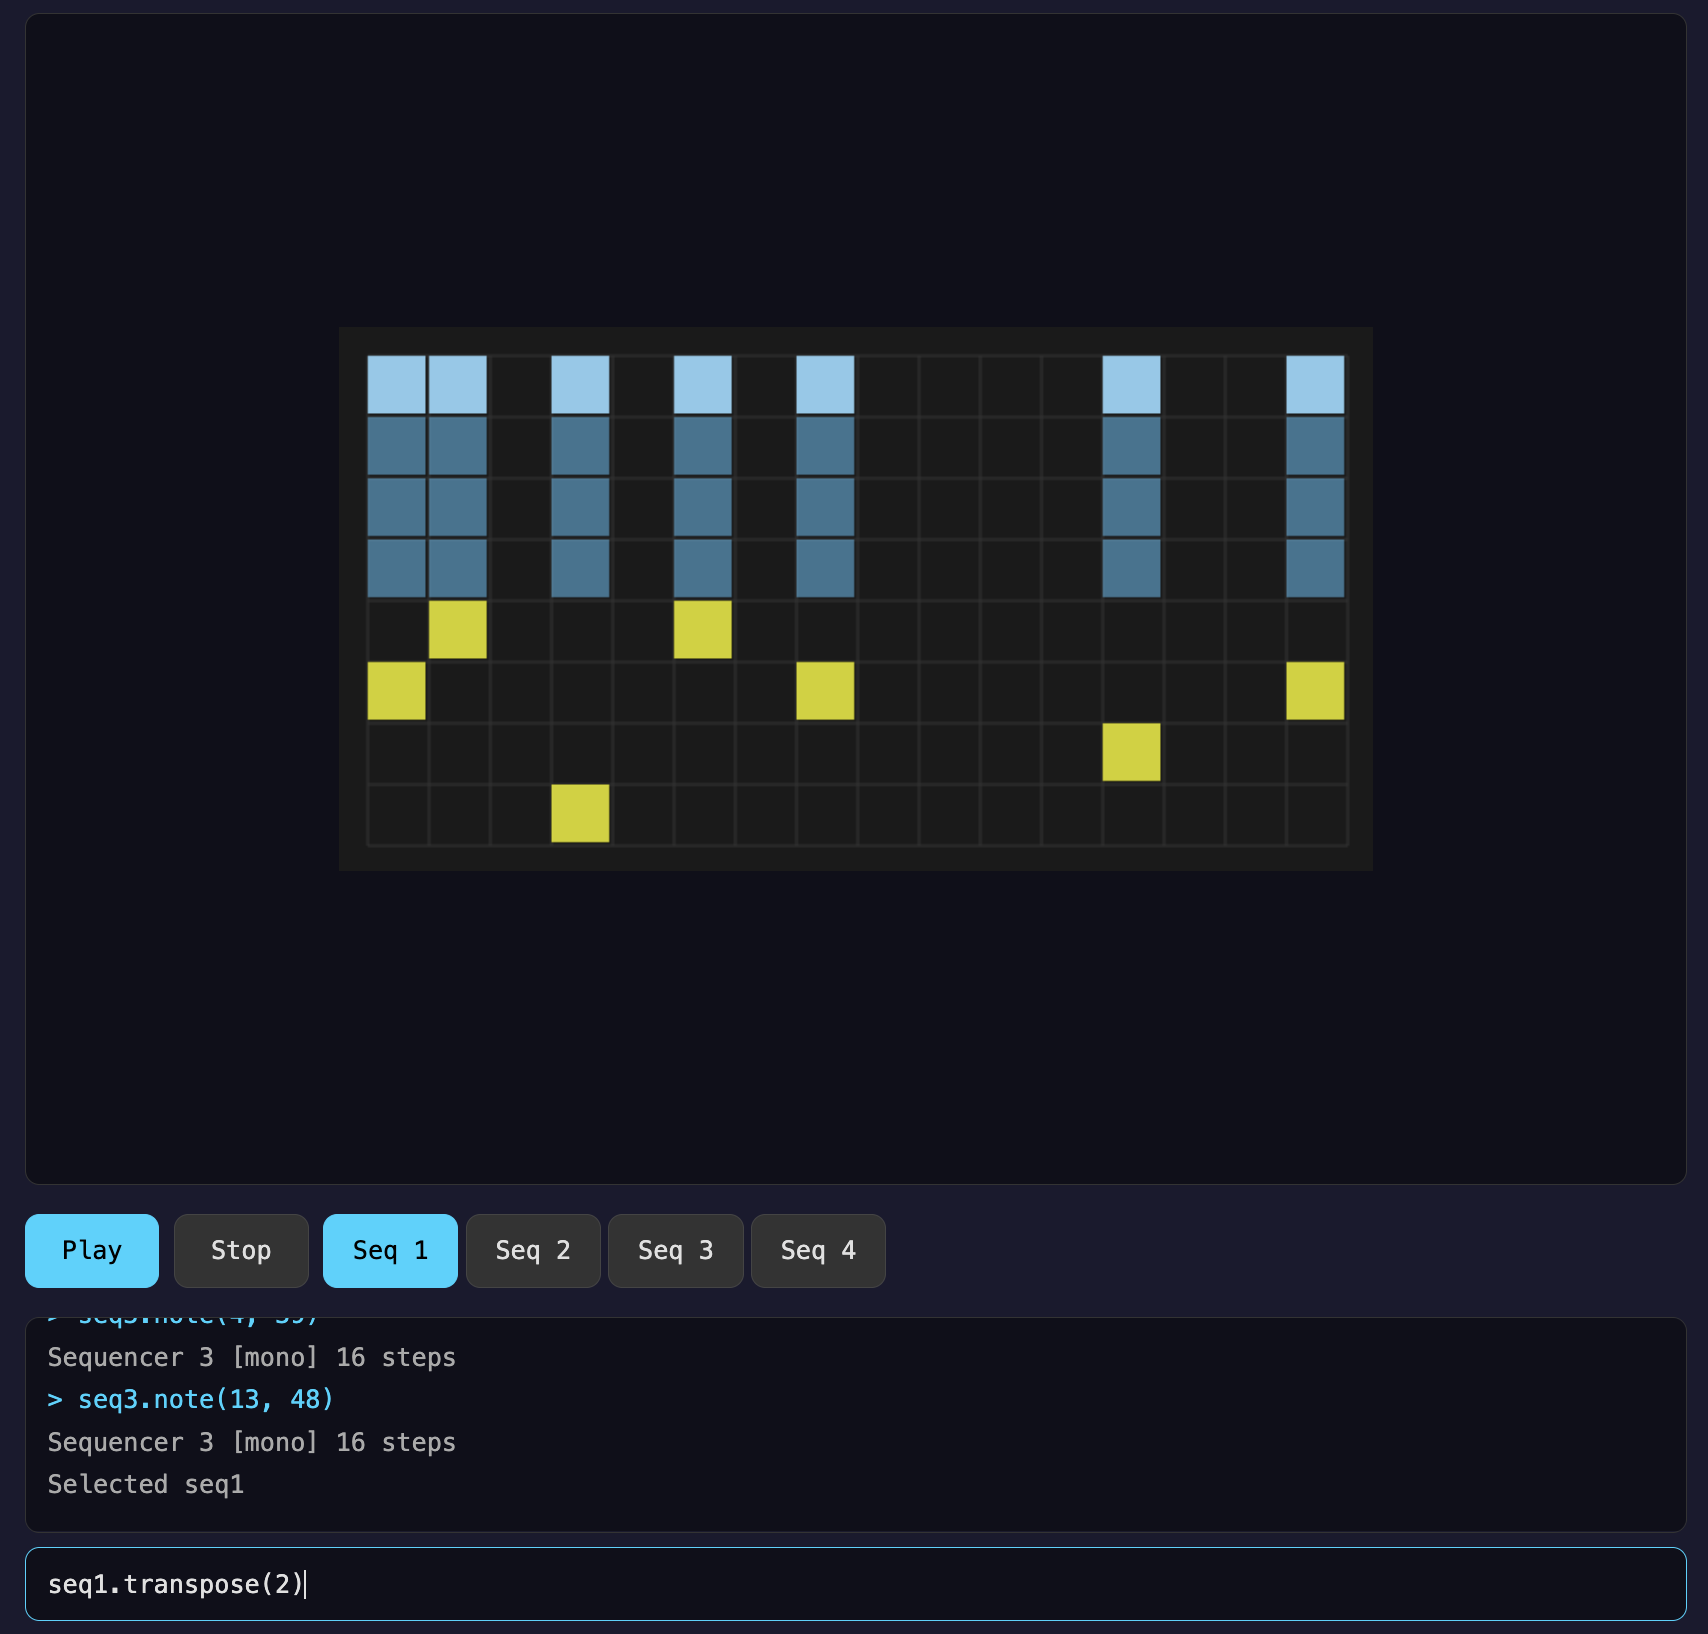Enable the empty bottom-right grid cell

pyautogui.click(x=1315, y=814)
